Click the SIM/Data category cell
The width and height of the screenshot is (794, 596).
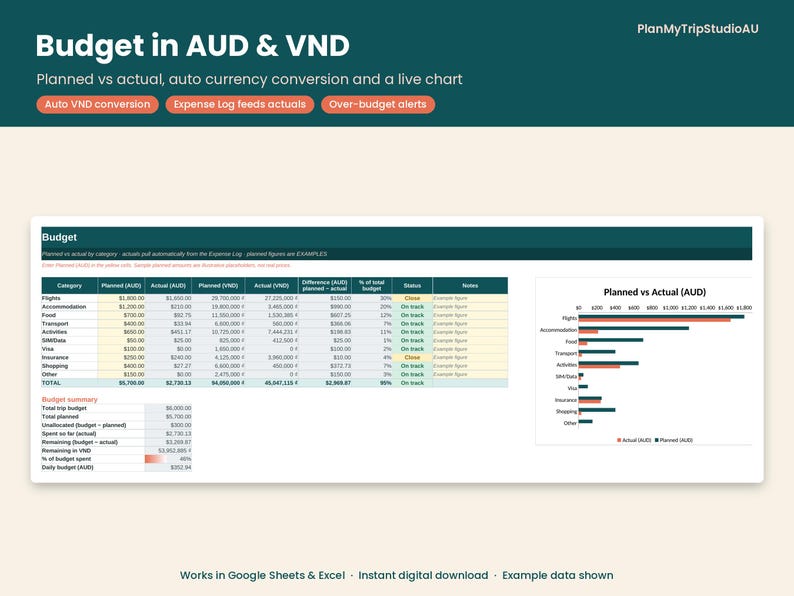click(69, 340)
